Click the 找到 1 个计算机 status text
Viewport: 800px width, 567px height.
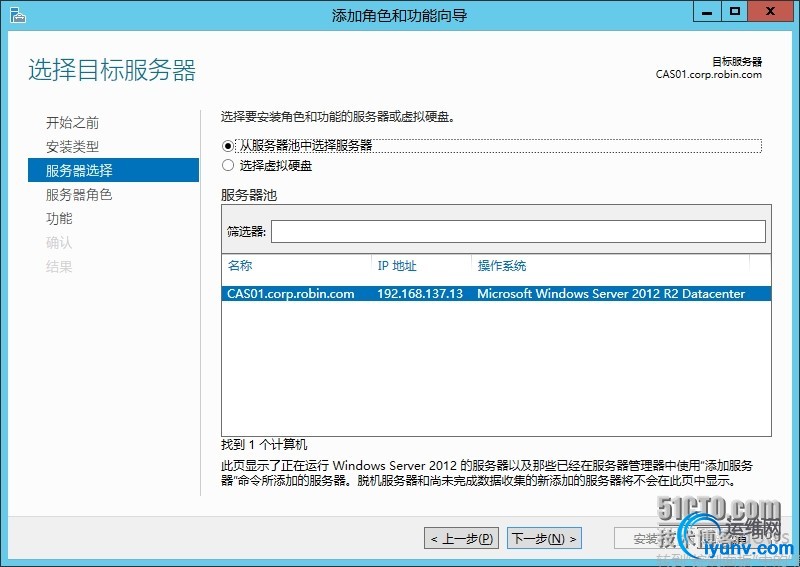[x=264, y=445]
